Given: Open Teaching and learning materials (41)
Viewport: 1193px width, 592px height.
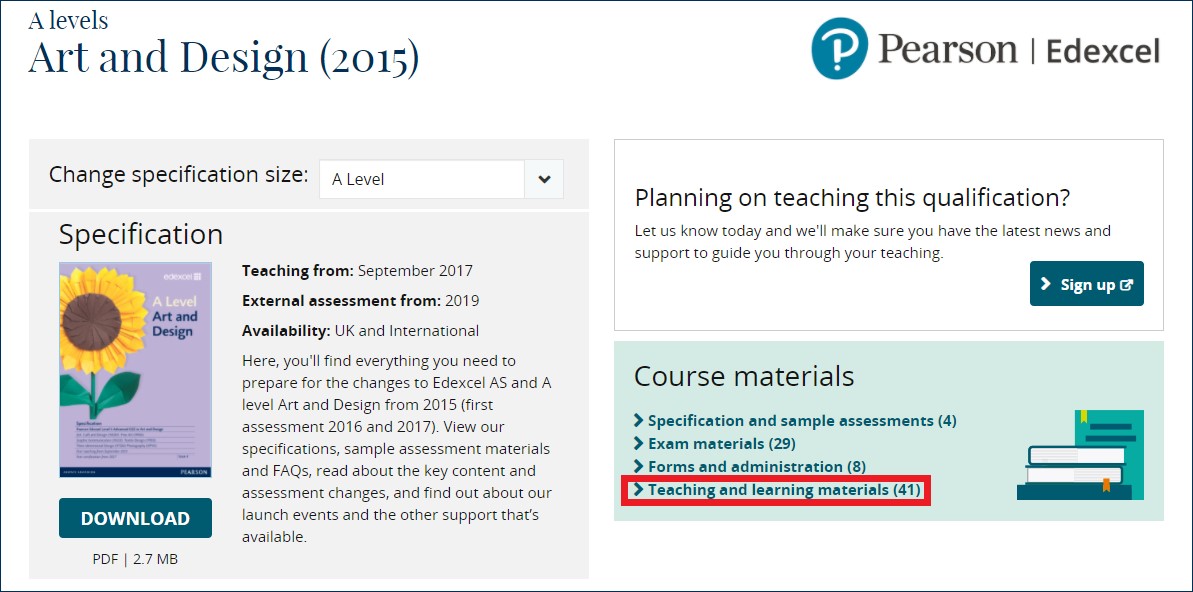Looking at the screenshot, I should coord(784,490).
